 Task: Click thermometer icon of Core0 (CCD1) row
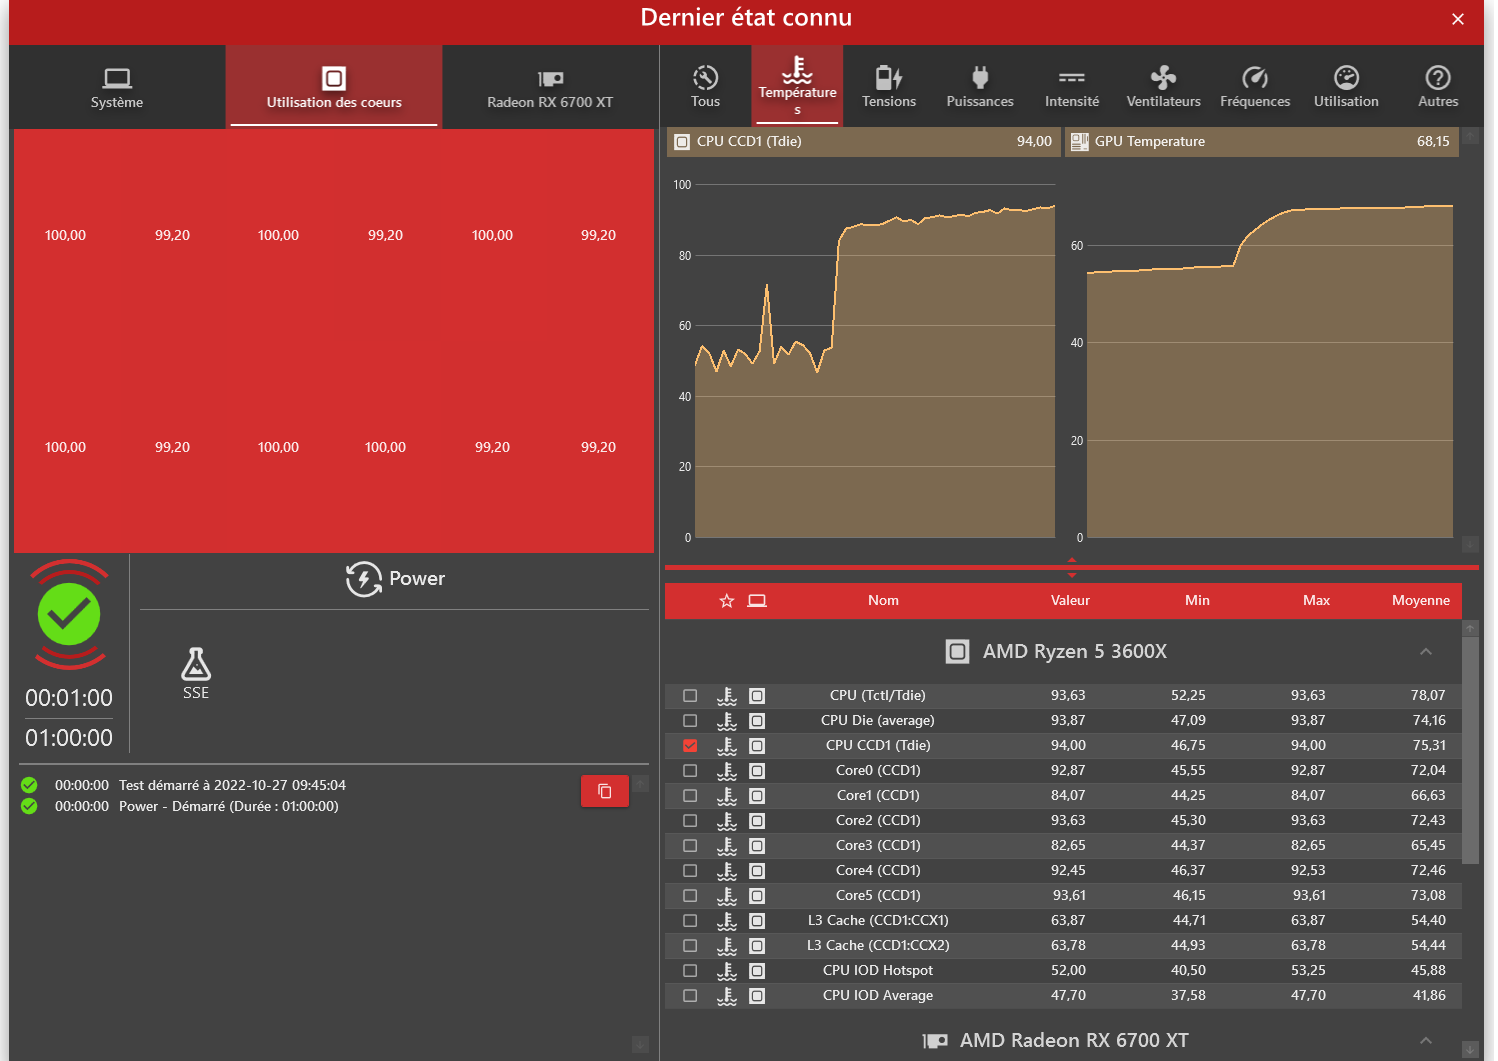(x=727, y=771)
